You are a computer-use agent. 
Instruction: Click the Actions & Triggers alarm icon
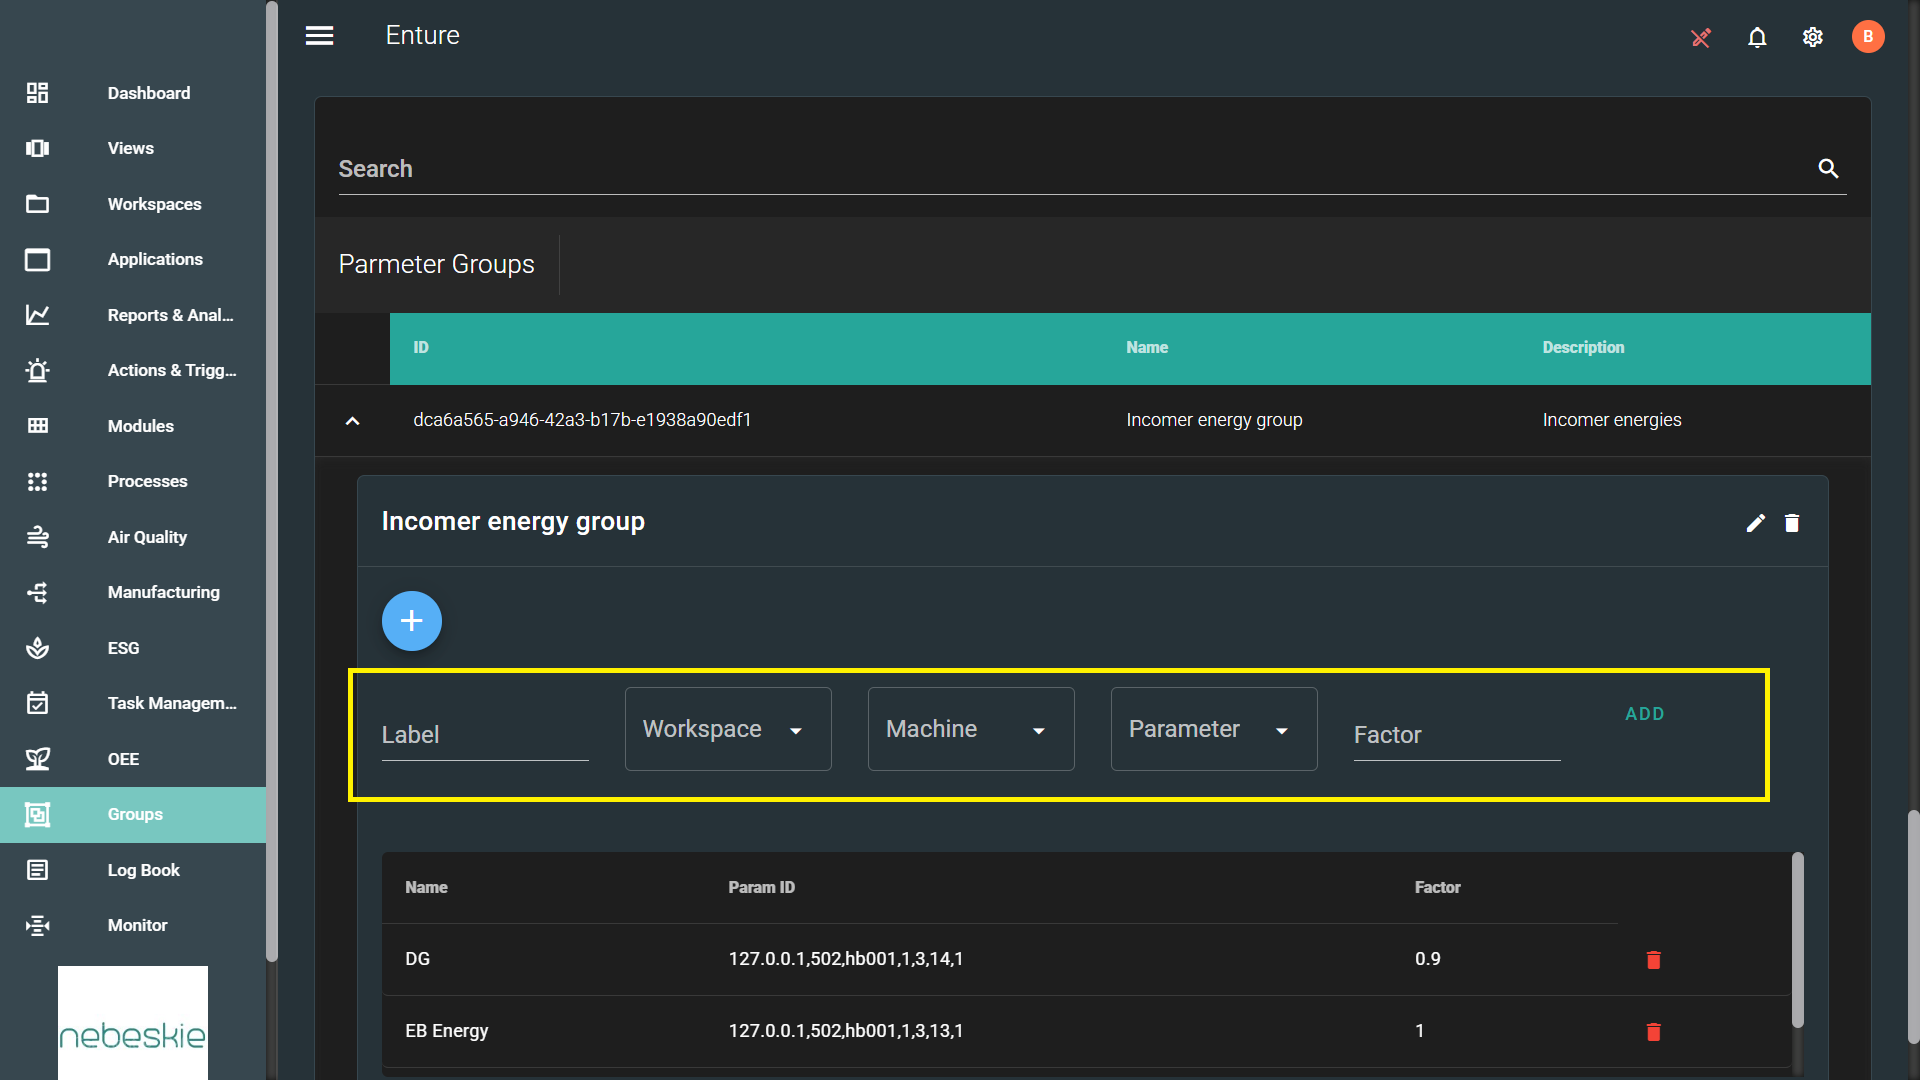click(x=37, y=371)
